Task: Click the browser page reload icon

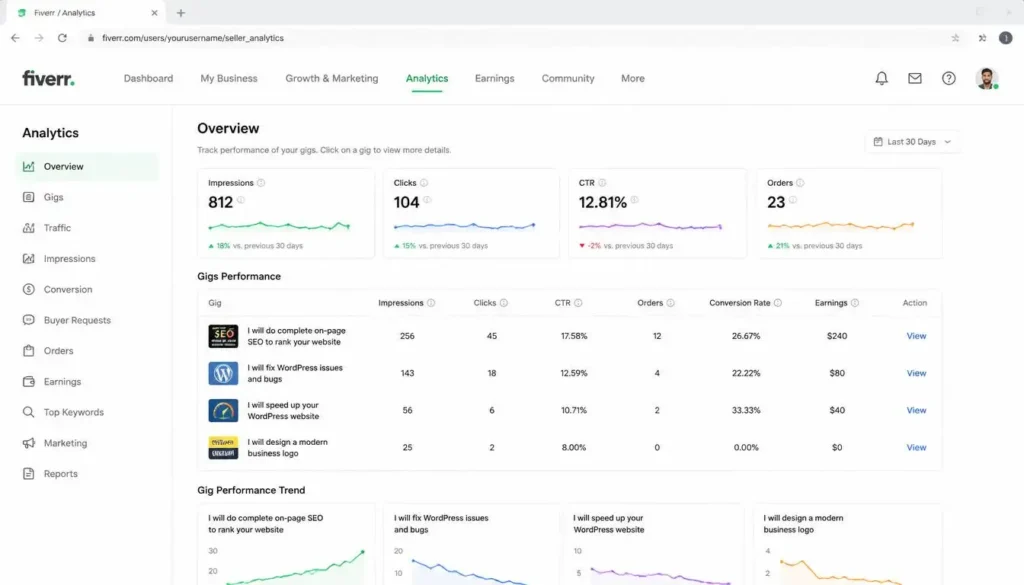Action: 62,38
